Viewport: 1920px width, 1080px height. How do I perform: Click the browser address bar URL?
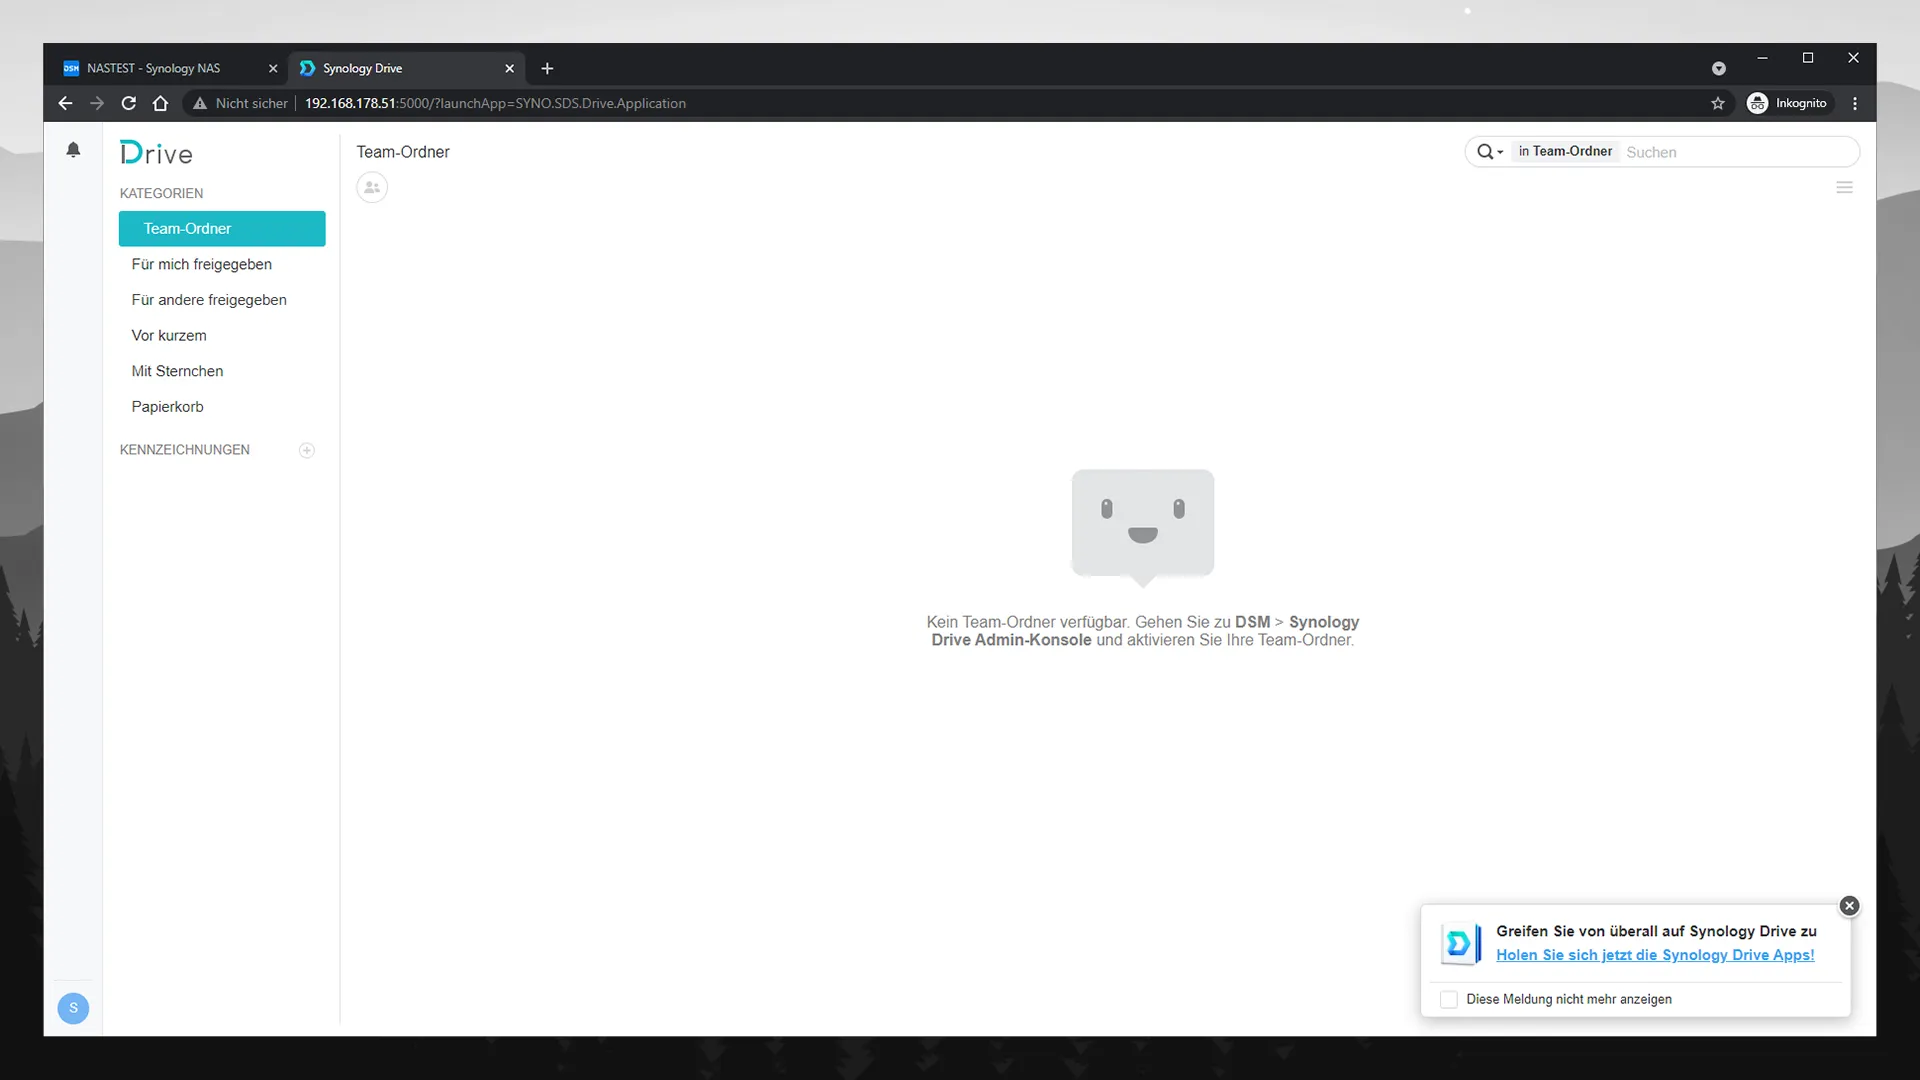coord(495,103)
